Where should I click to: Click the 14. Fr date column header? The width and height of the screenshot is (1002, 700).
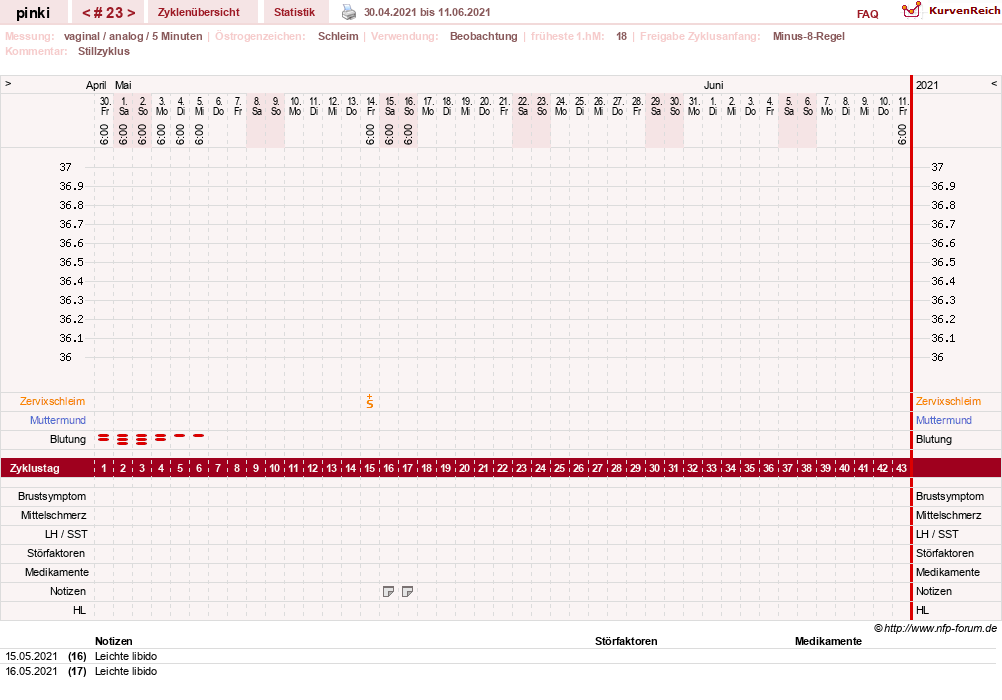click(x=371, y=107)
